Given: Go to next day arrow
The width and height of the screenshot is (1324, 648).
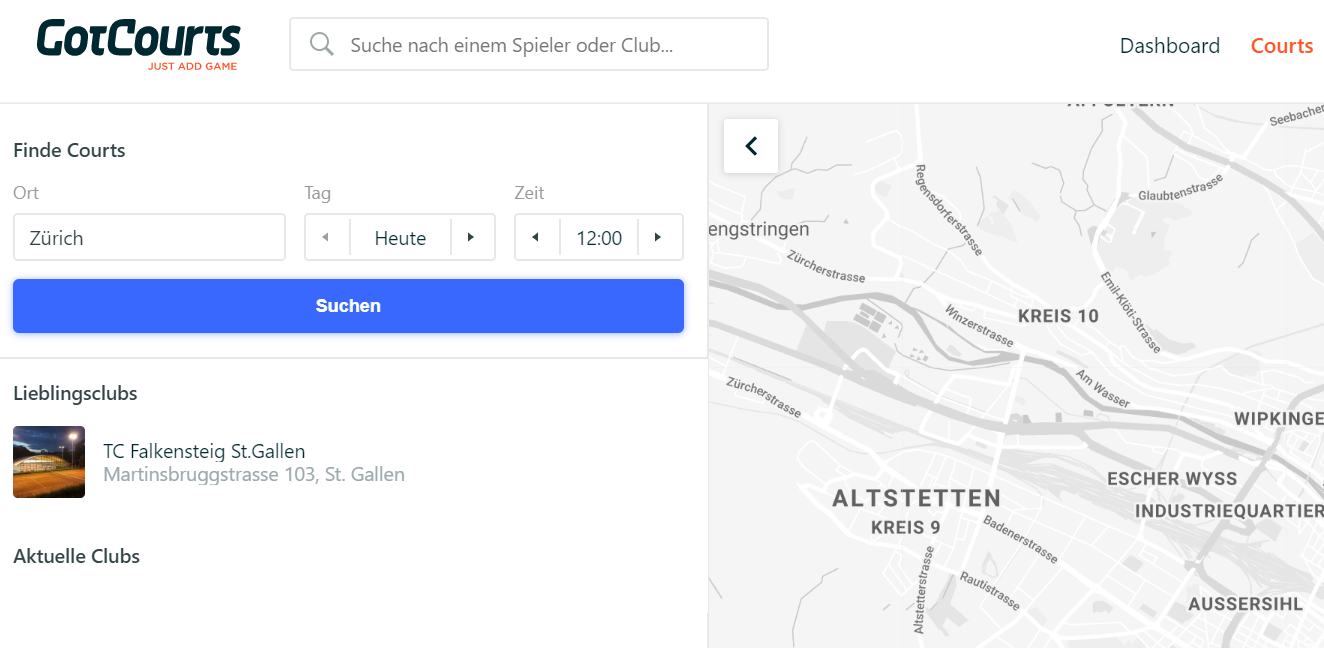Looking at the screenshot, I should coord(472,238).
